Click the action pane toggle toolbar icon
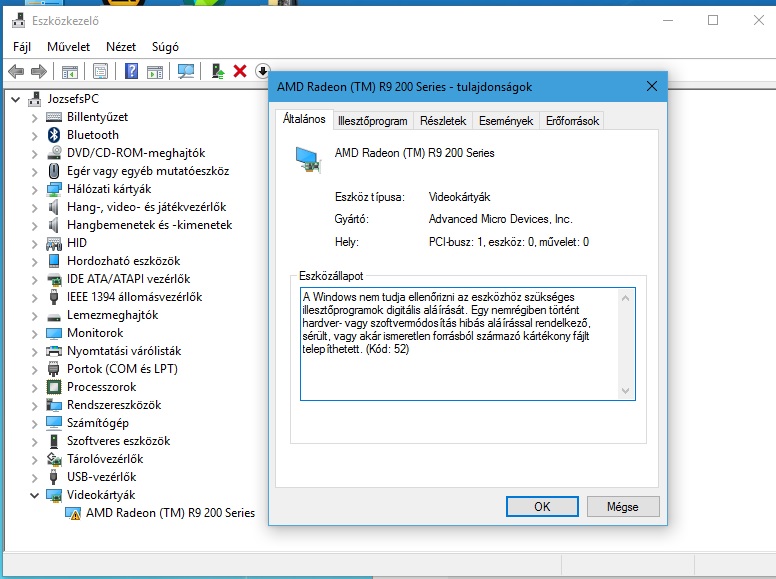776x579 pixels. coord(155,72)
